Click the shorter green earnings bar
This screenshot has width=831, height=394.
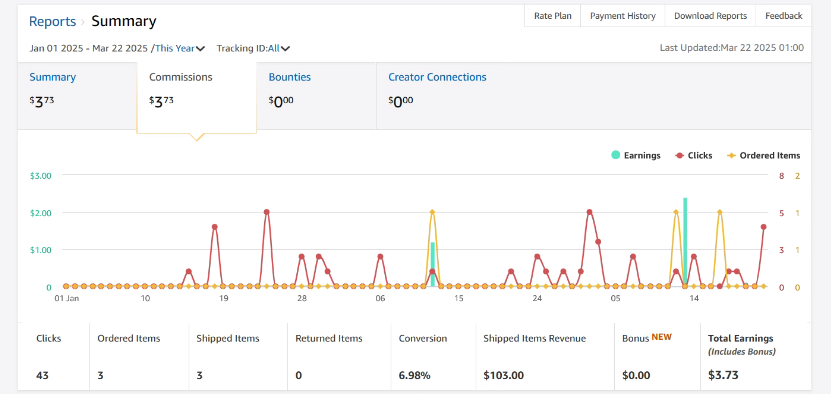[x=432, y=264]
